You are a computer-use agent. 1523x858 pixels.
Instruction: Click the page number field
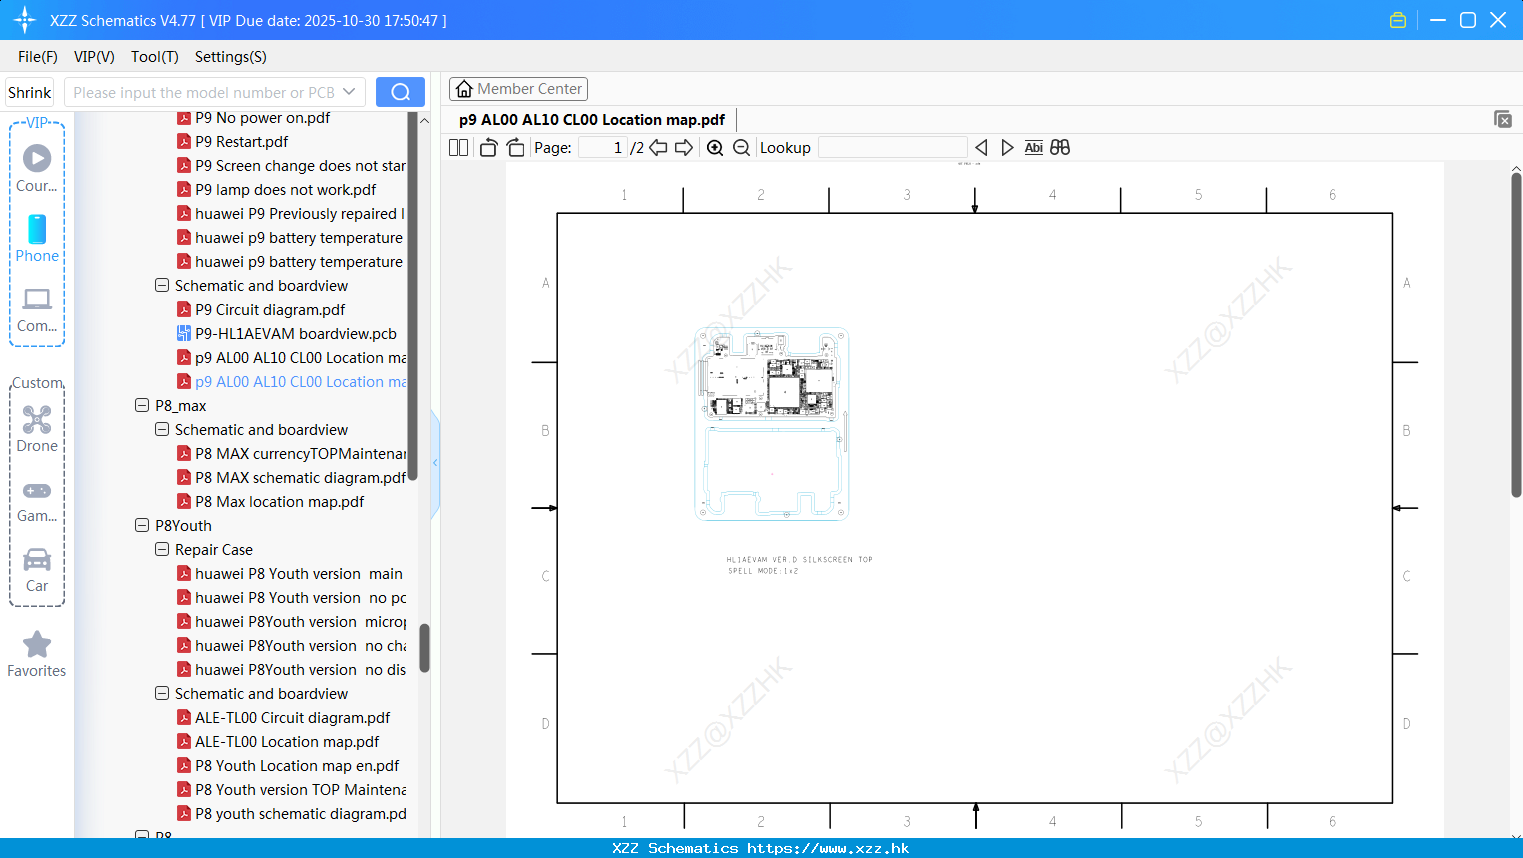[x=602, y=148]
